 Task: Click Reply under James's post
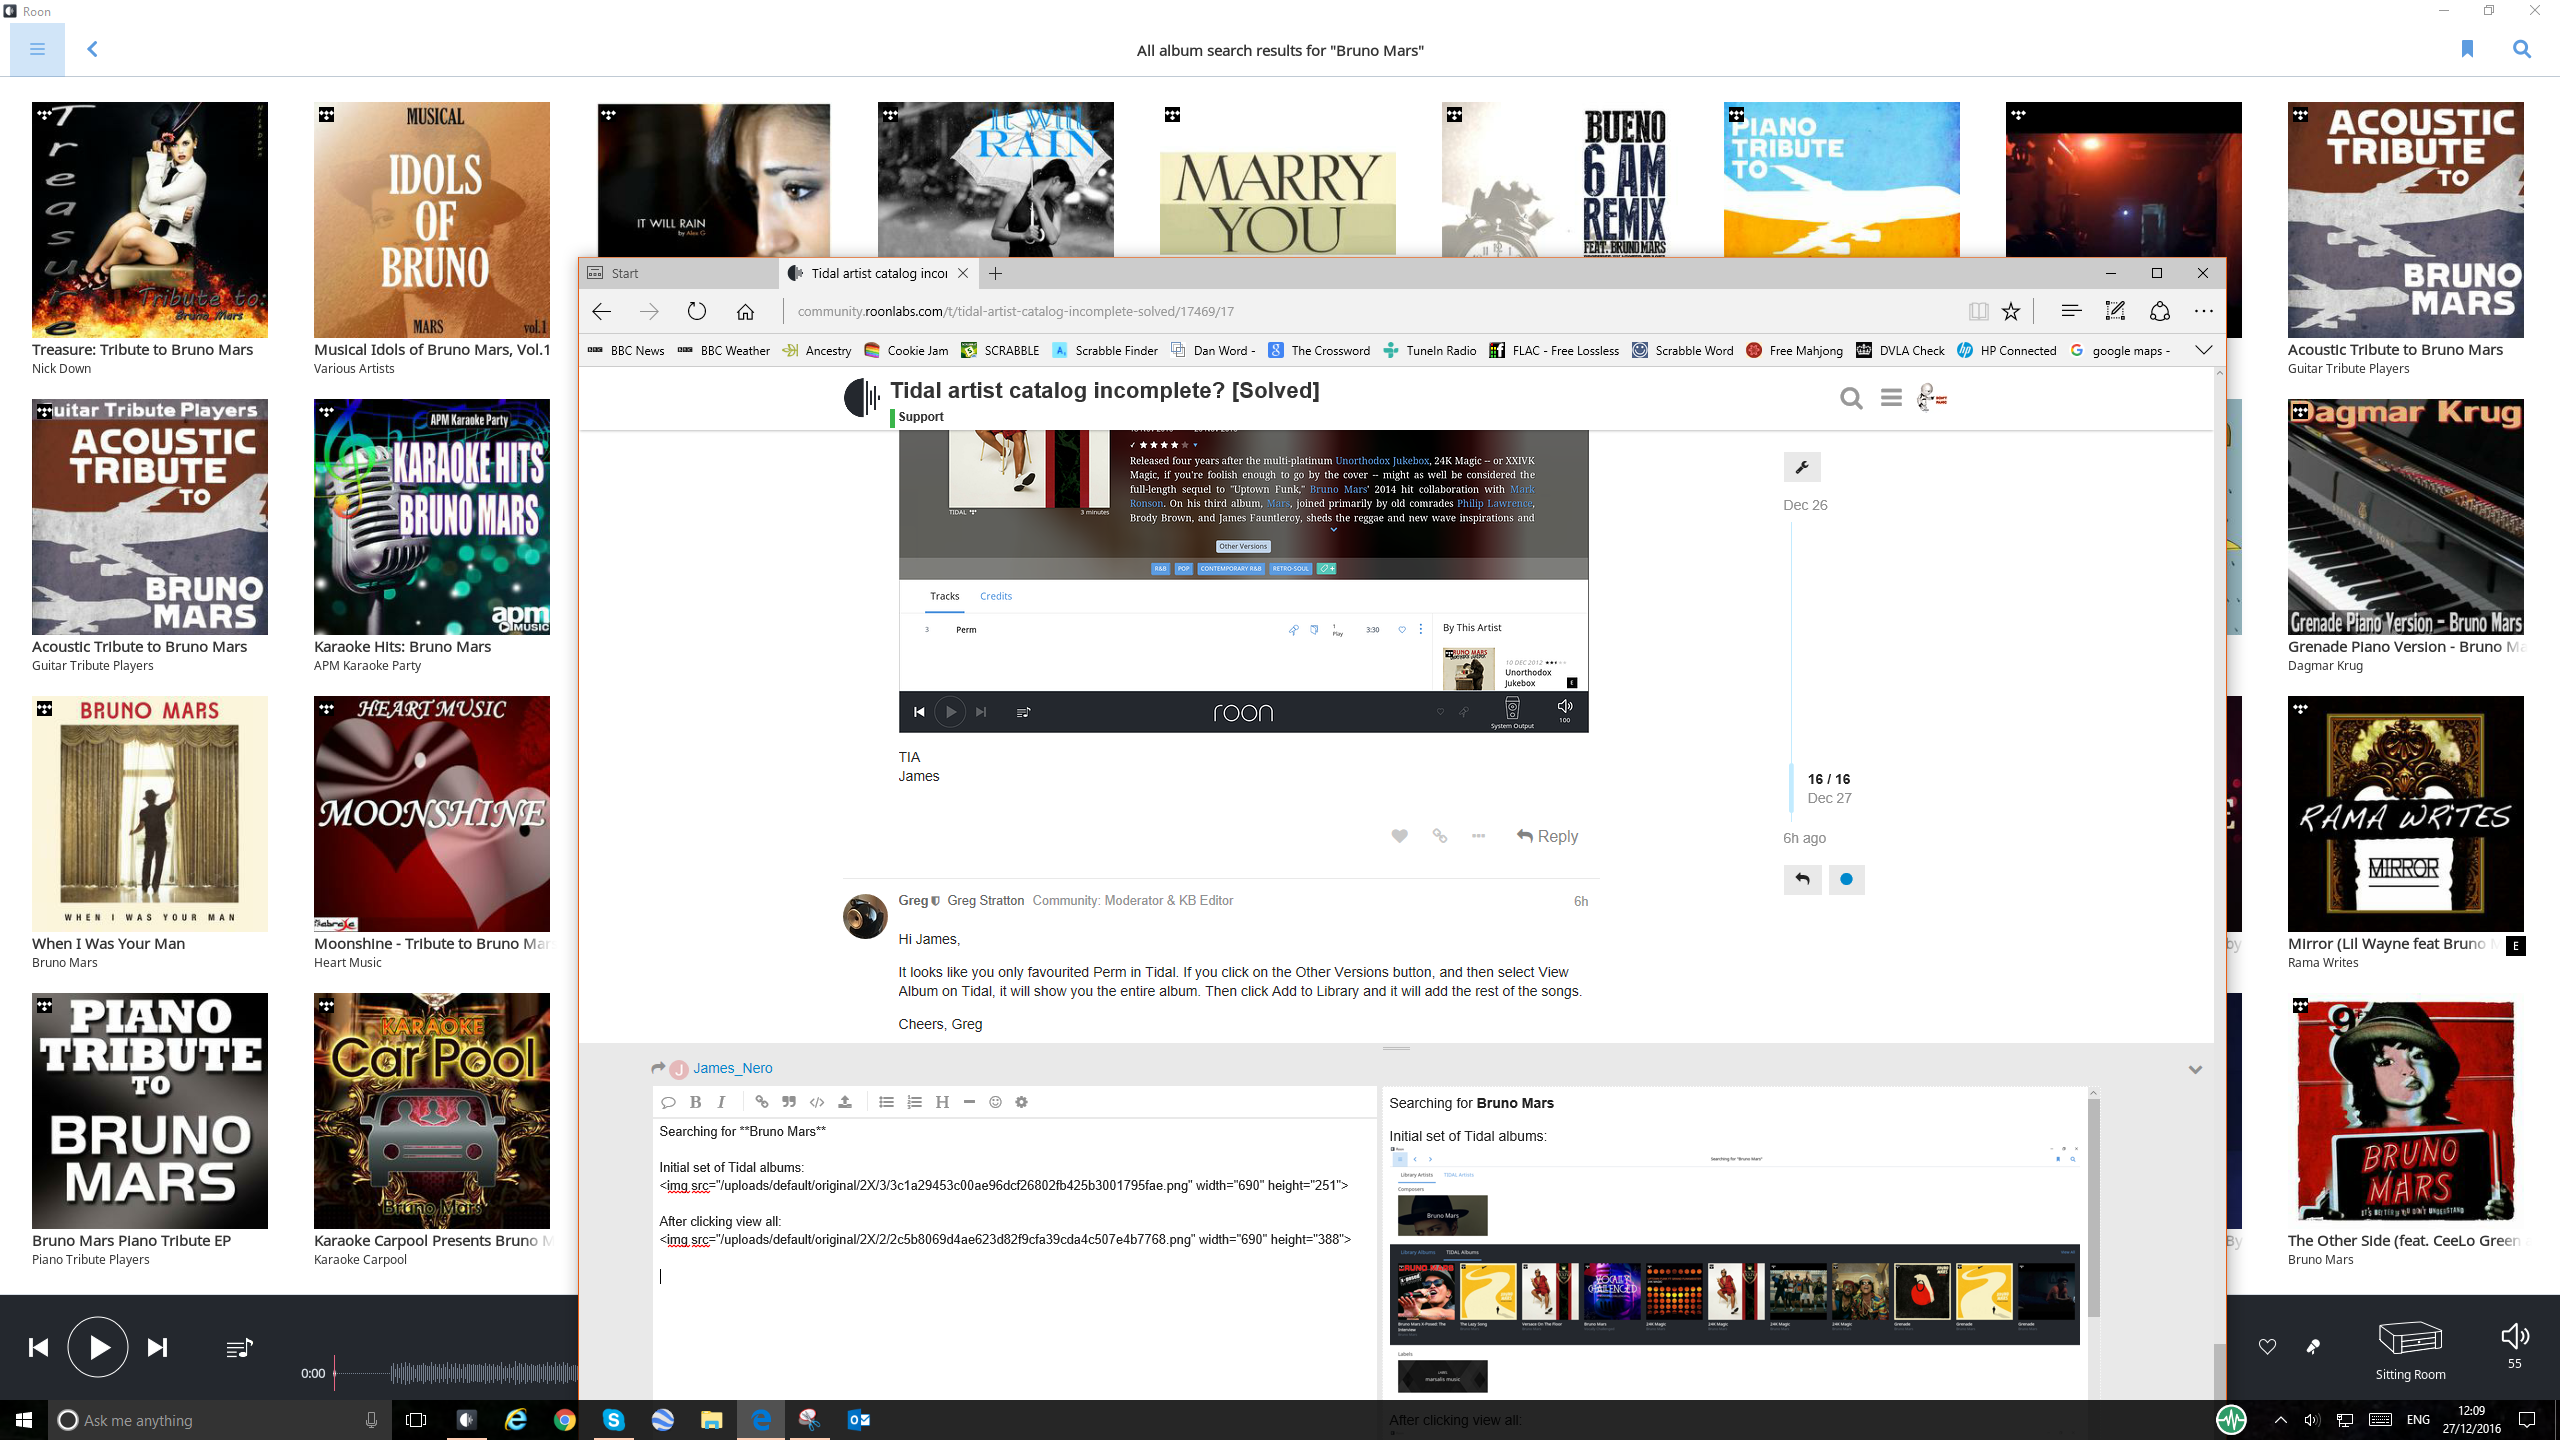[x=1547, y=836]
